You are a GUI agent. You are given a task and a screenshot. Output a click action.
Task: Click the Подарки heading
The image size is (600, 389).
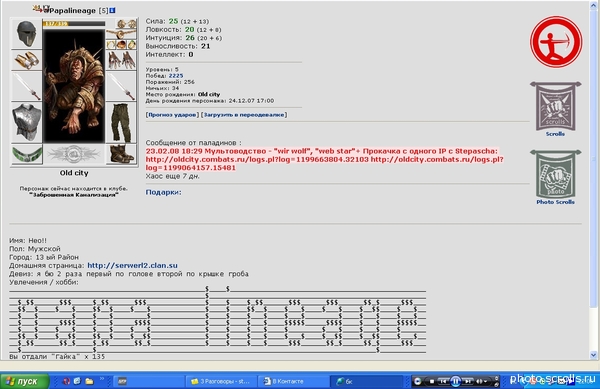click(163, 192)
